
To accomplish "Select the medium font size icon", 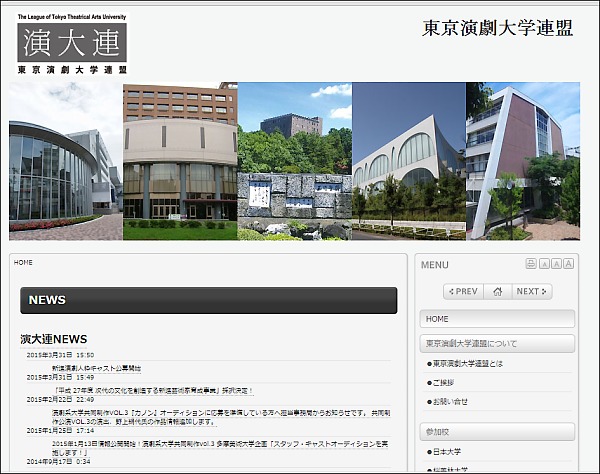I will tap(556, 264).
